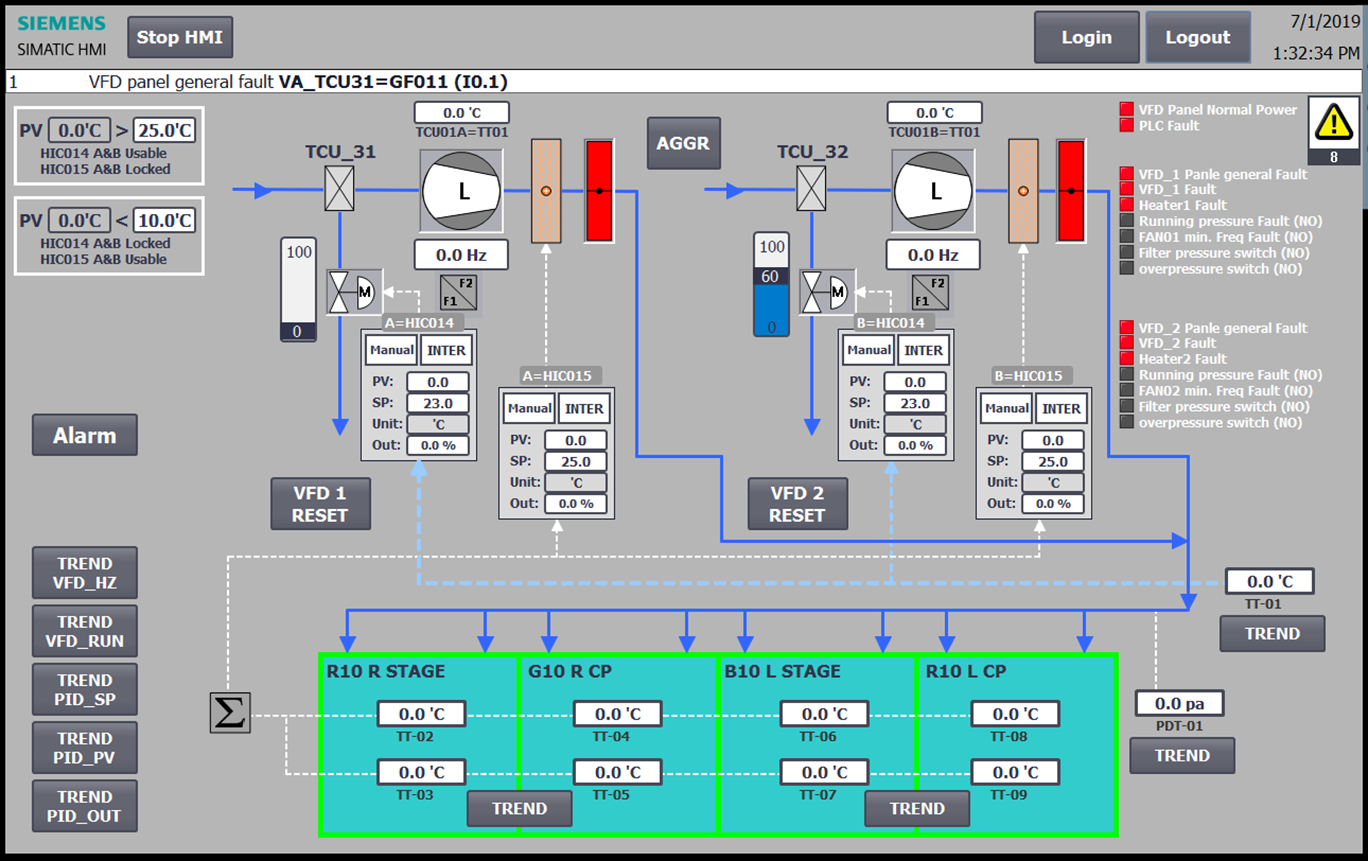
Task: Open the TREND VFD_HZ screen
Action: [85, 573]
